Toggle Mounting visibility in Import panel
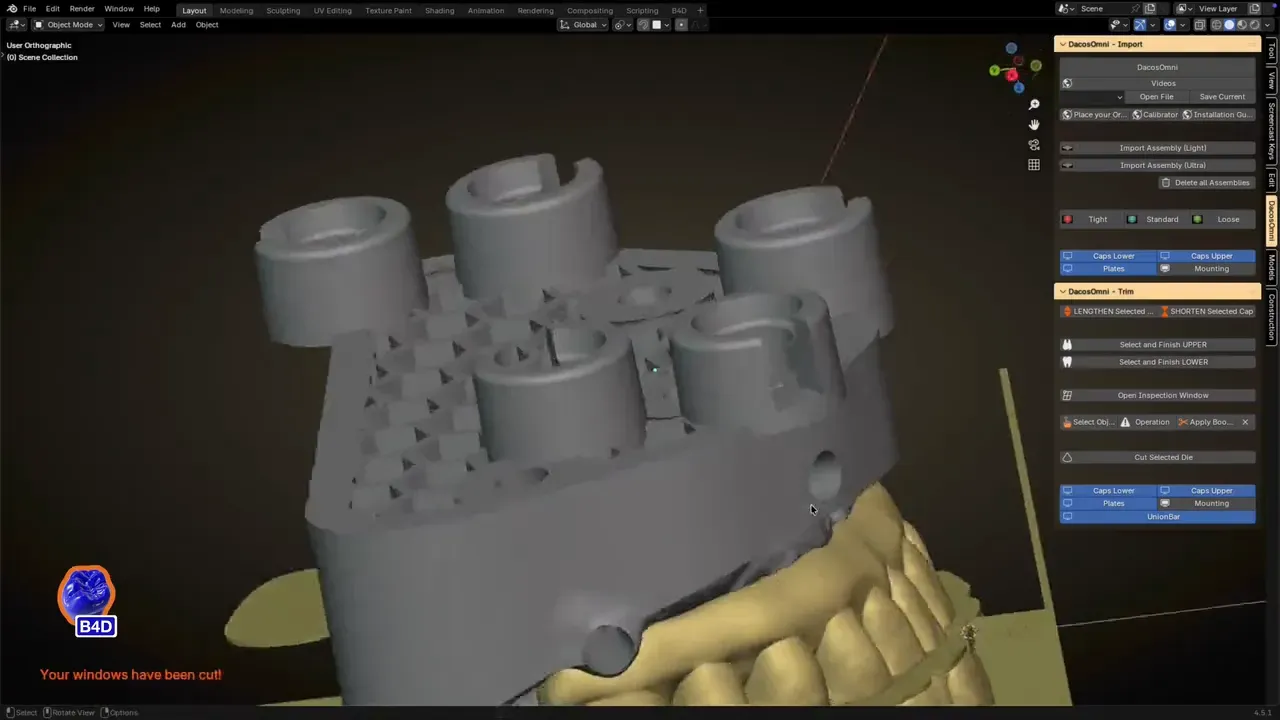The height and width of the screenshot is (720, 1280). tap(1206, 268)
